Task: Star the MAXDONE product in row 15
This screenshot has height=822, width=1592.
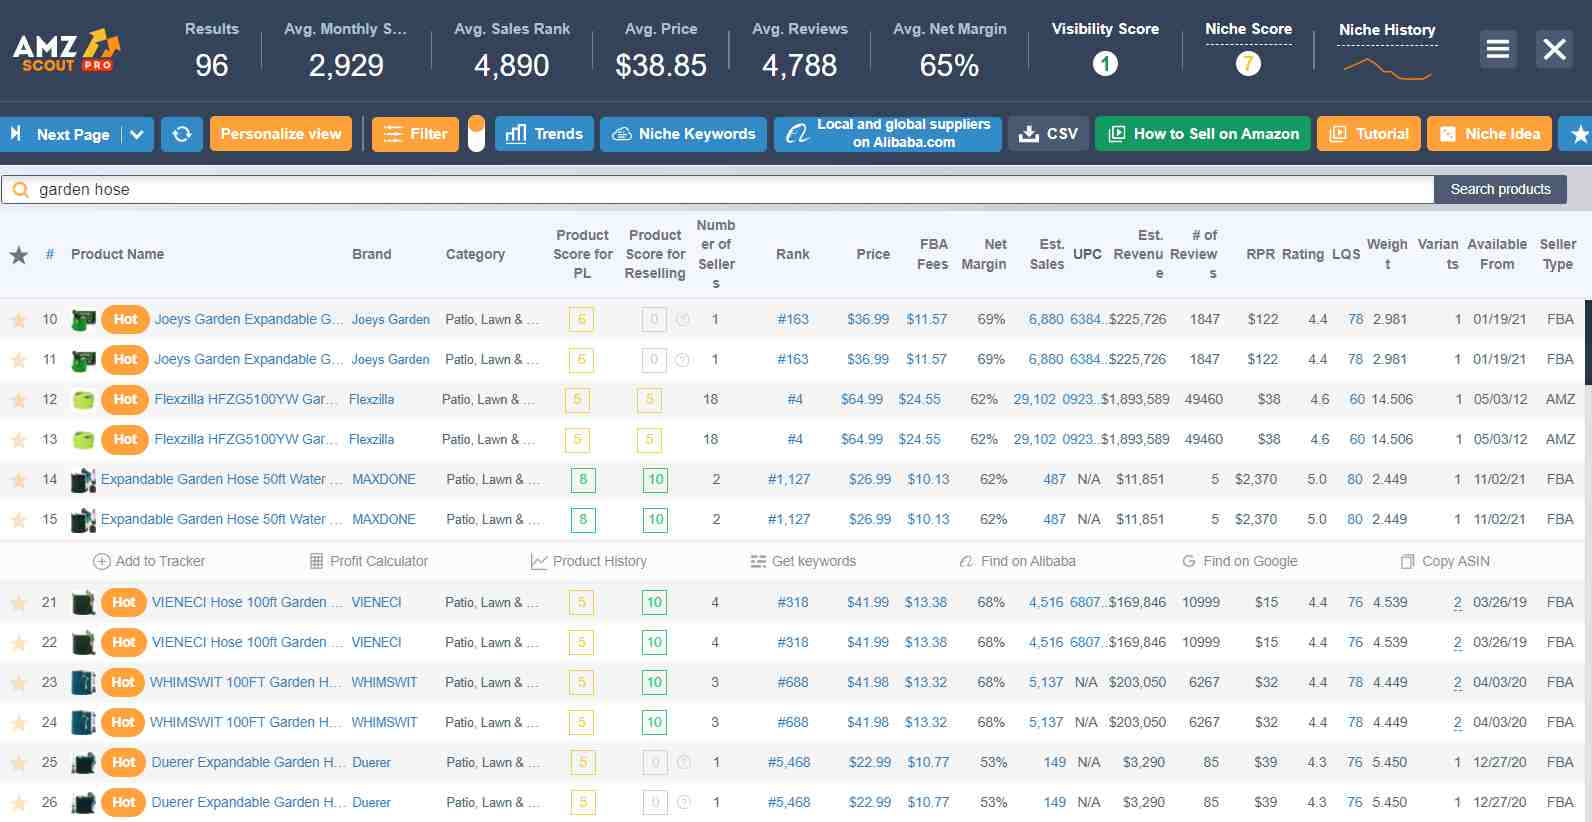Action: 18,520
